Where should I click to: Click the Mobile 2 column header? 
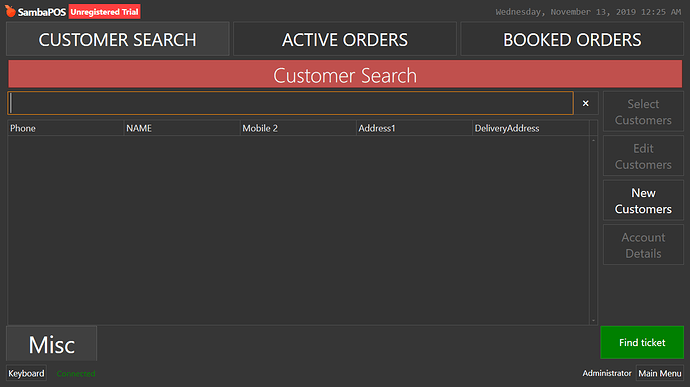298,128
